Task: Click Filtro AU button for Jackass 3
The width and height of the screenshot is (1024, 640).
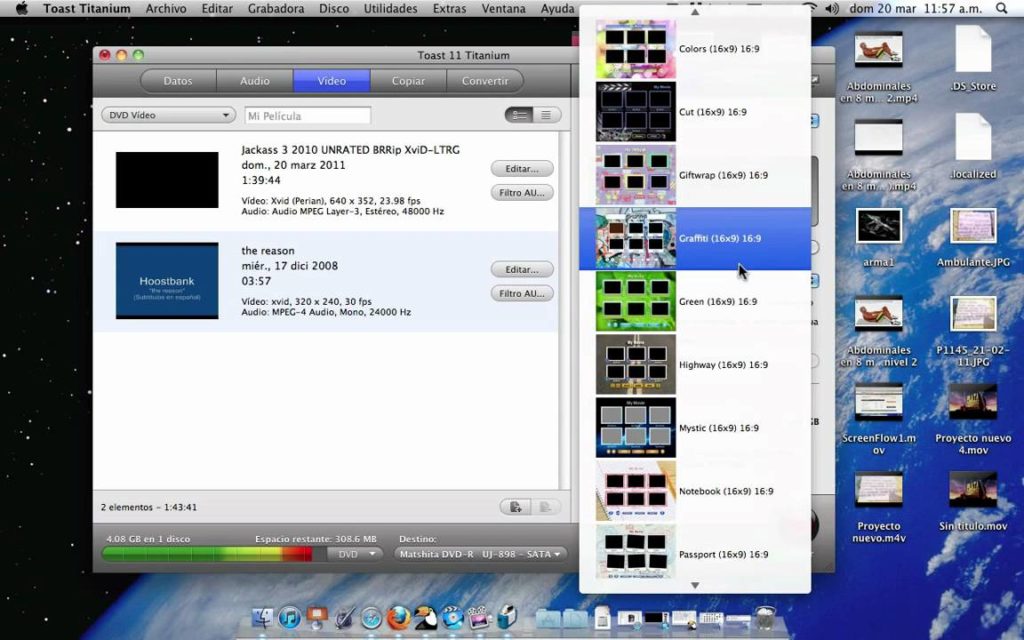Action: click(x=522, y=193)
